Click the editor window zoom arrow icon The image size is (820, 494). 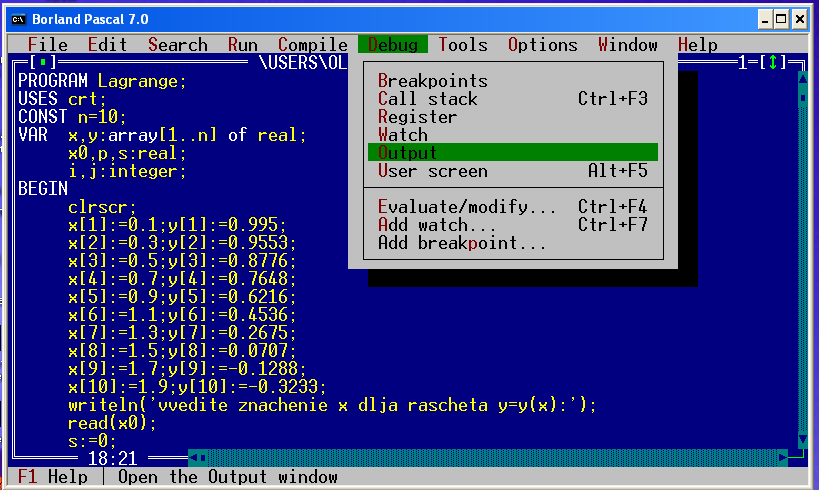pyautogui.click(x=772, y=63)
